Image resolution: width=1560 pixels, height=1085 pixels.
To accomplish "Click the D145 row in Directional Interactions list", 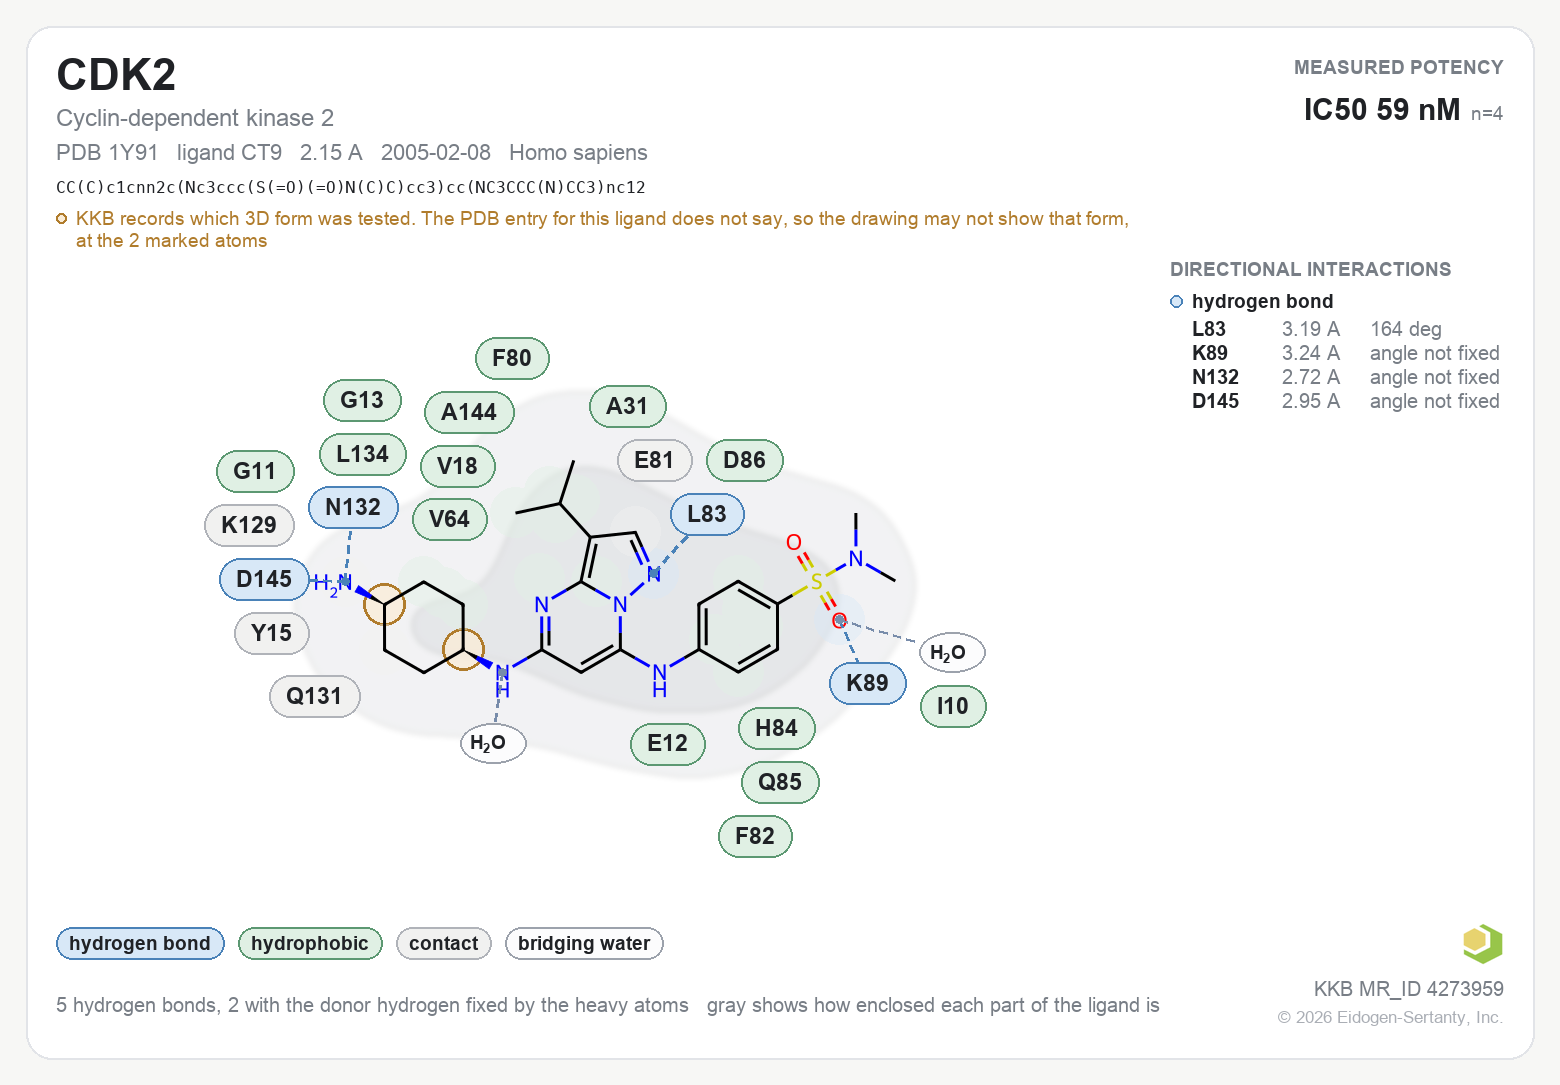I will point(1346,401).
